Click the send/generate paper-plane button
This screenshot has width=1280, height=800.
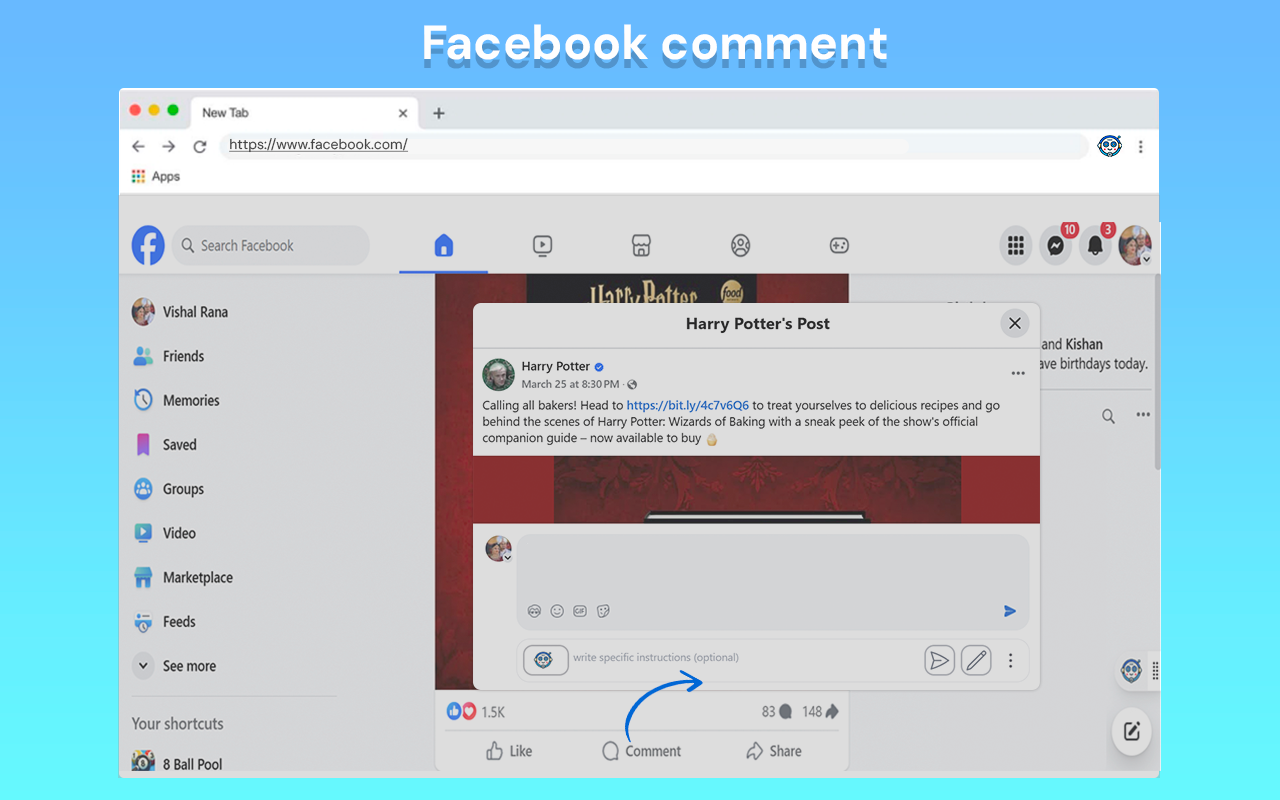click(x=939, y=660)
